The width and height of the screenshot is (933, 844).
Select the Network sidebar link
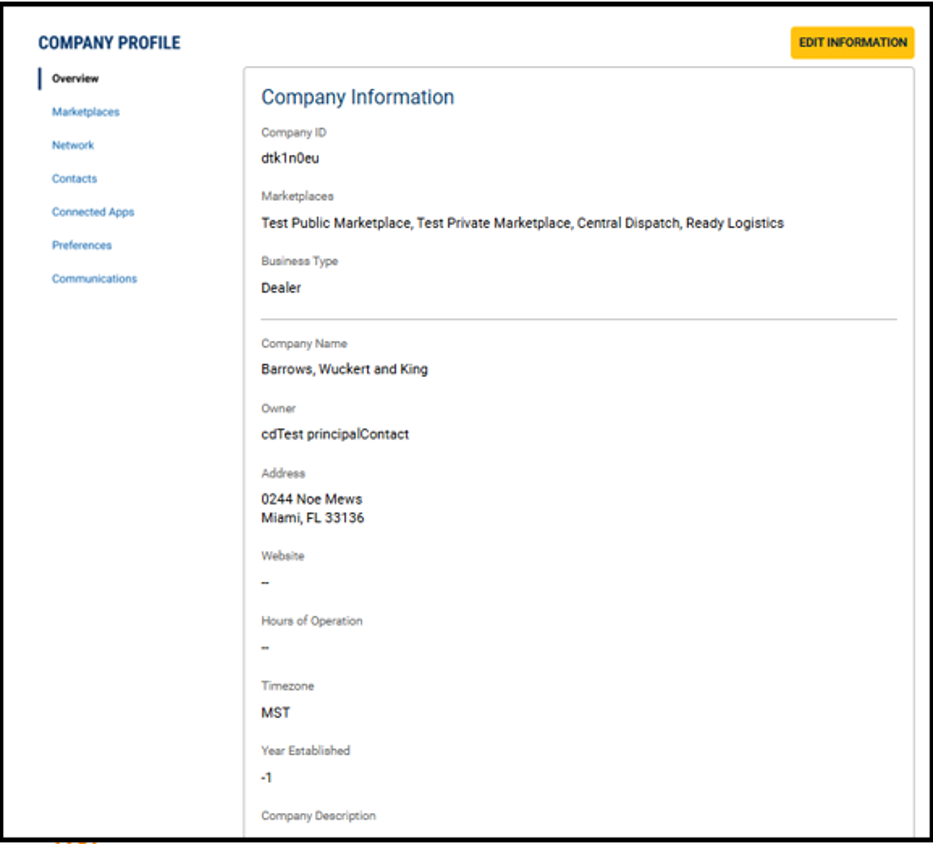(73, 145)
